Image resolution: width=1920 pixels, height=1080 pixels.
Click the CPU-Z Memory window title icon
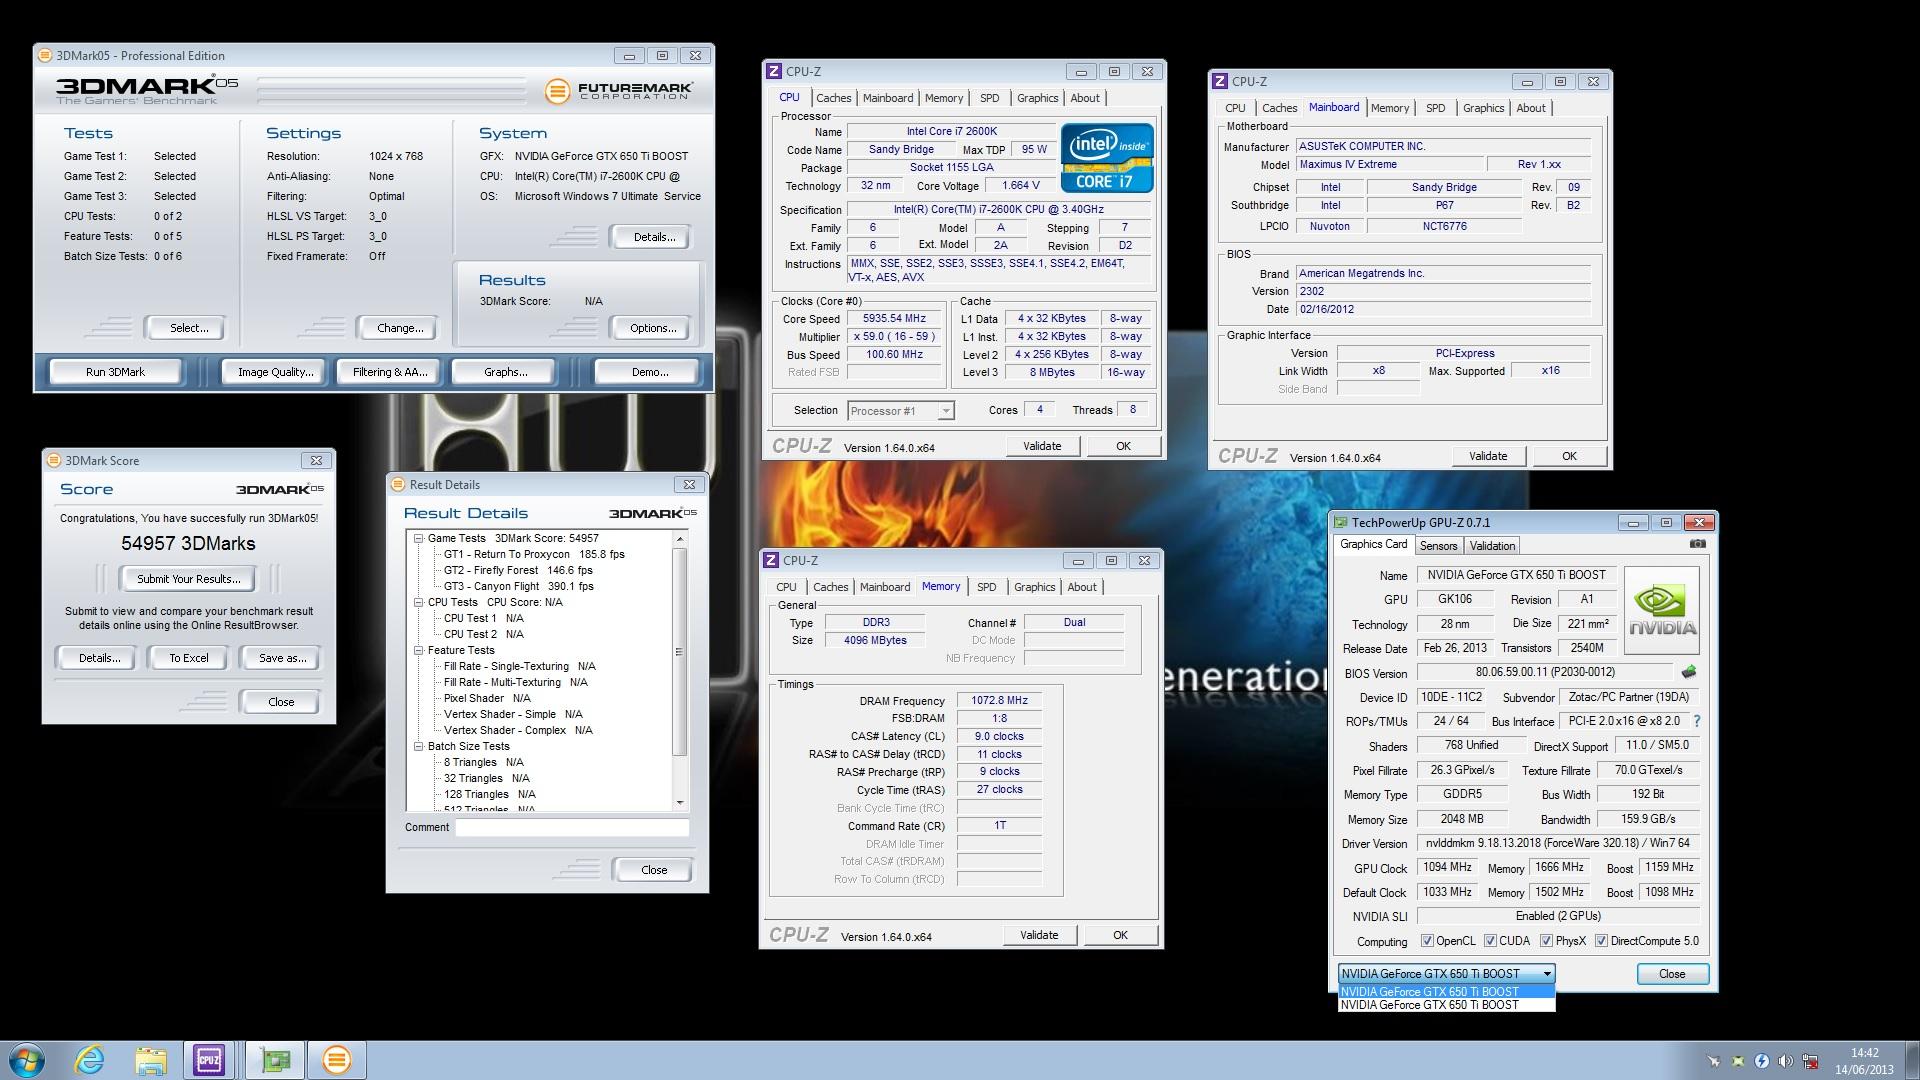[x=771, y=560]
